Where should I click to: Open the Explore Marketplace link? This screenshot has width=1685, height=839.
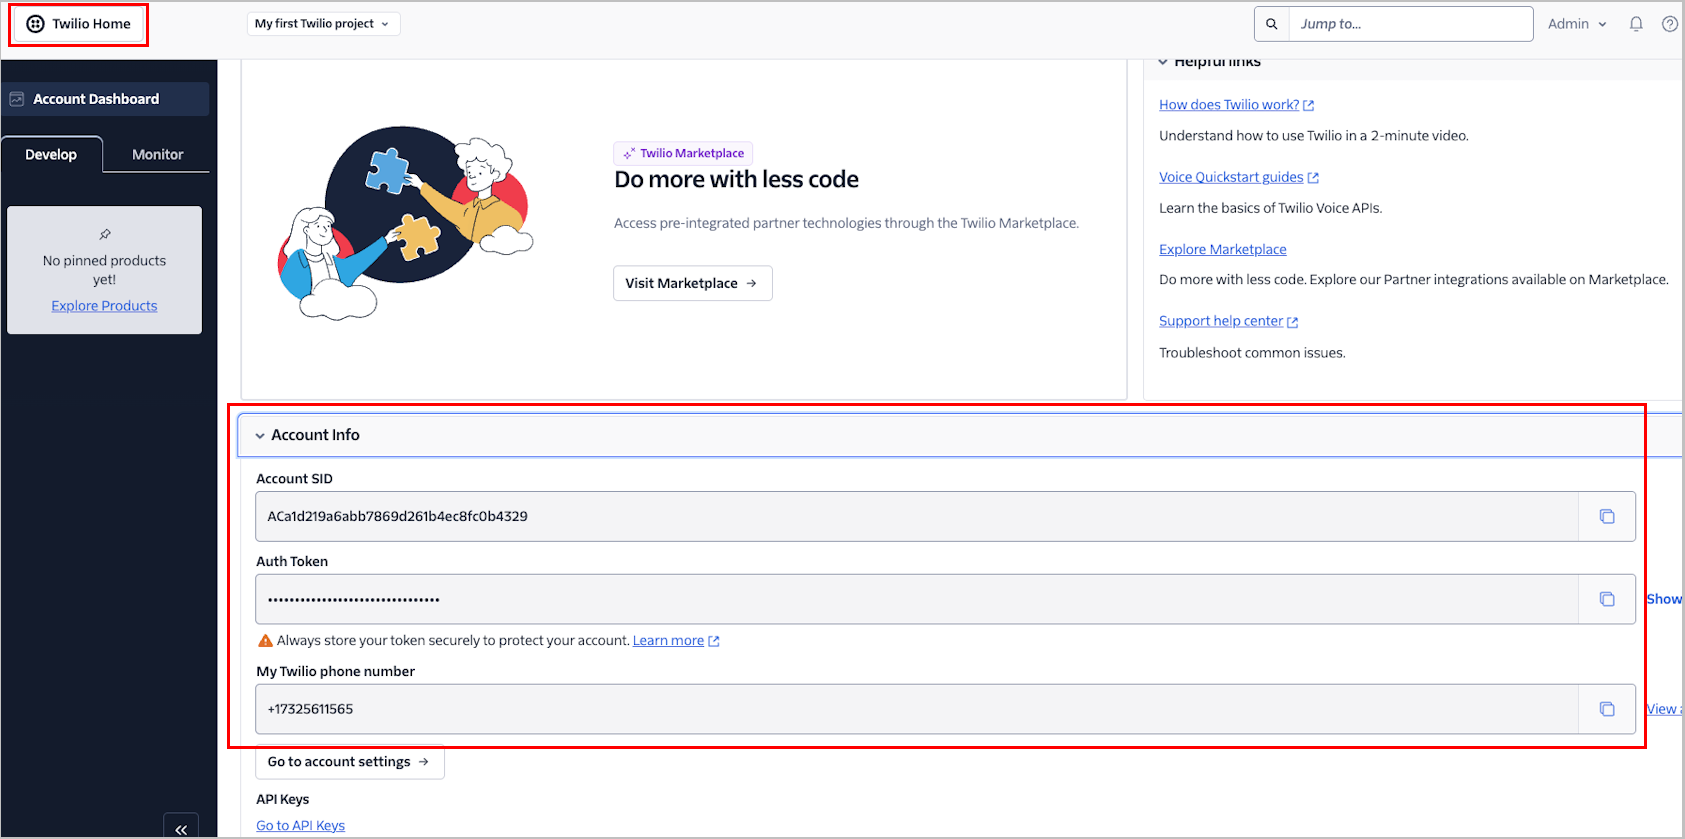pos(1223,249)
